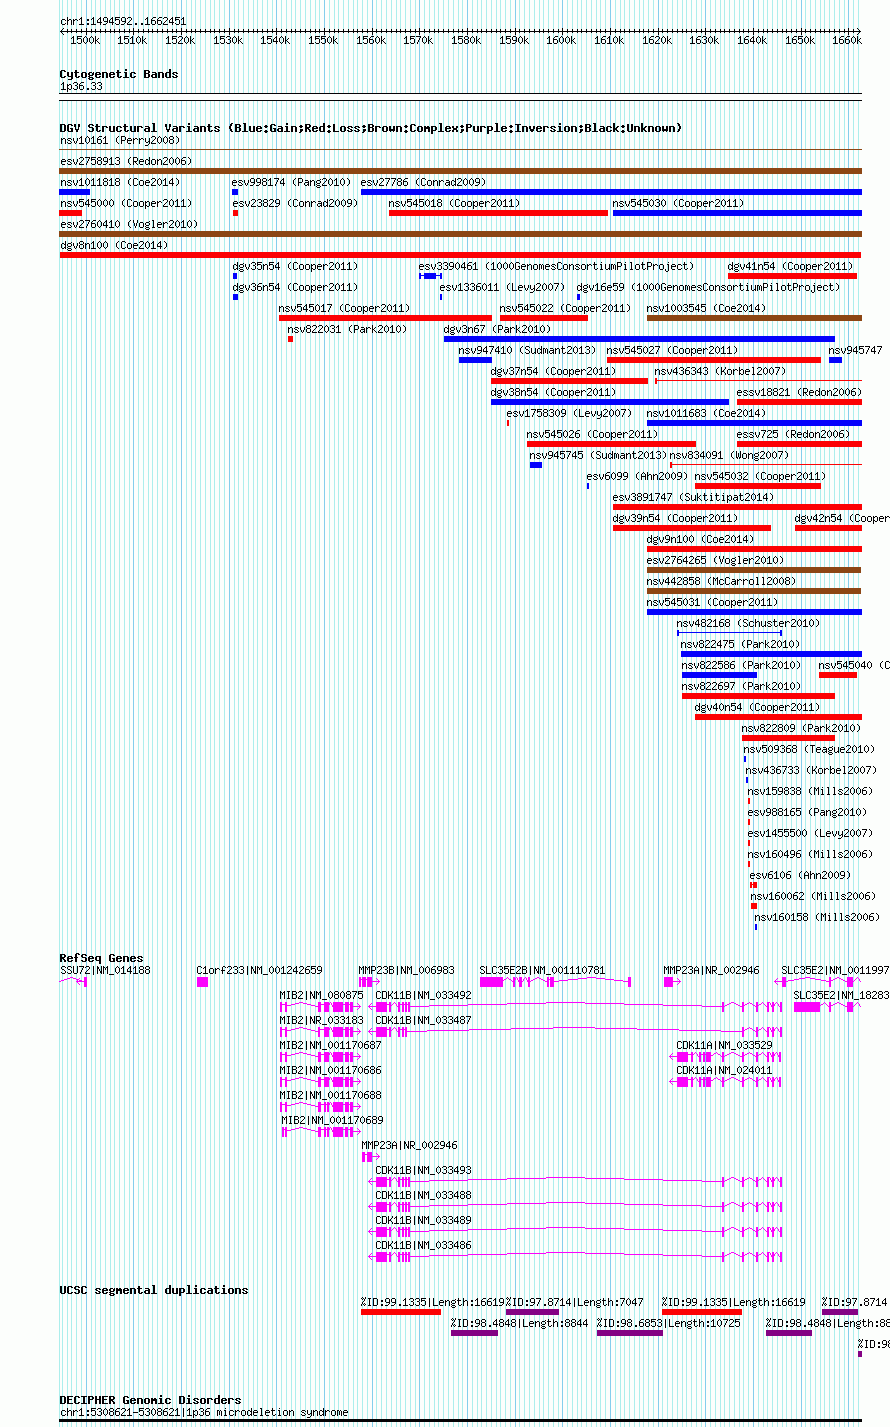Click SSU72|NM_014188 gene label
Image resolution: width=890 pixels, height=1427 pixels.
pos(105,970)
